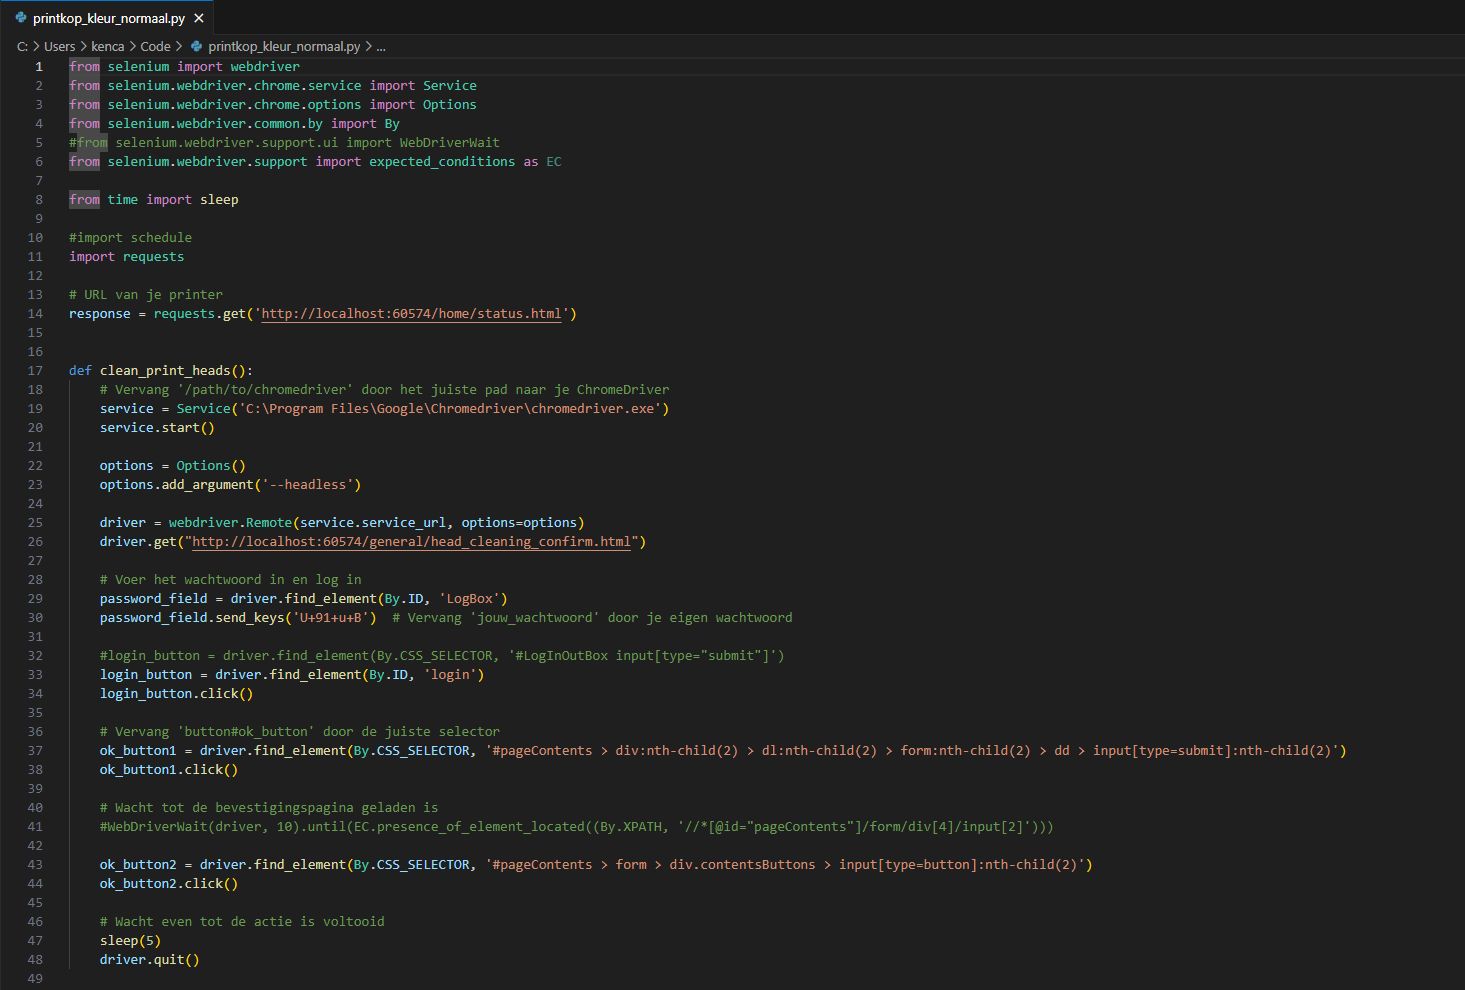Click 'sleep' import on line 8
1465x990 pixels.
pos(219,200)
